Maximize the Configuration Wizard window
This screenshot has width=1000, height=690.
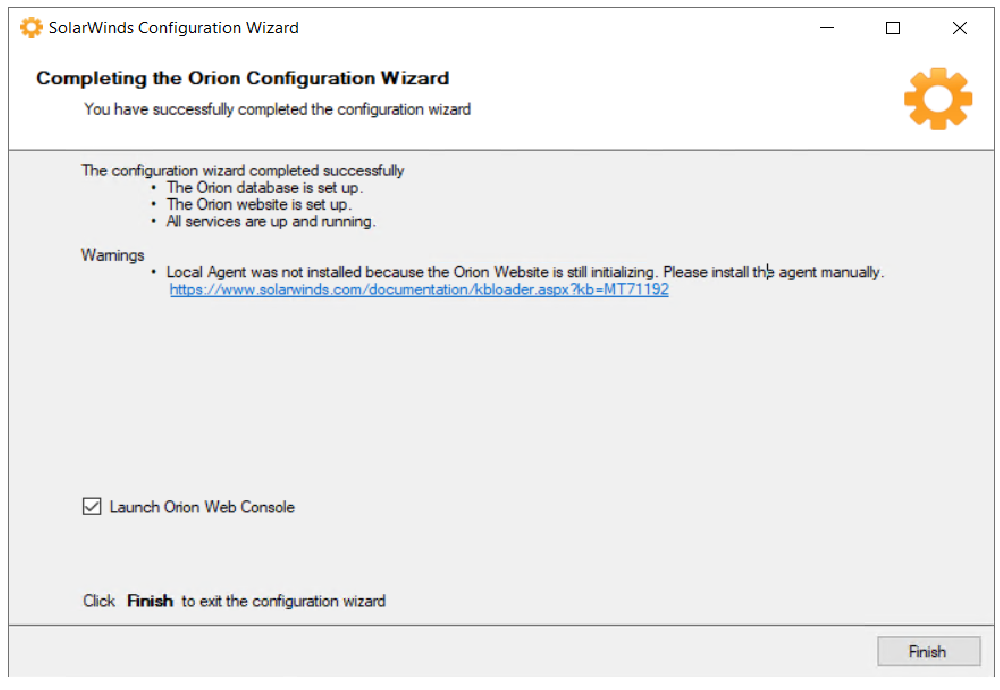(x=893, y=28)
